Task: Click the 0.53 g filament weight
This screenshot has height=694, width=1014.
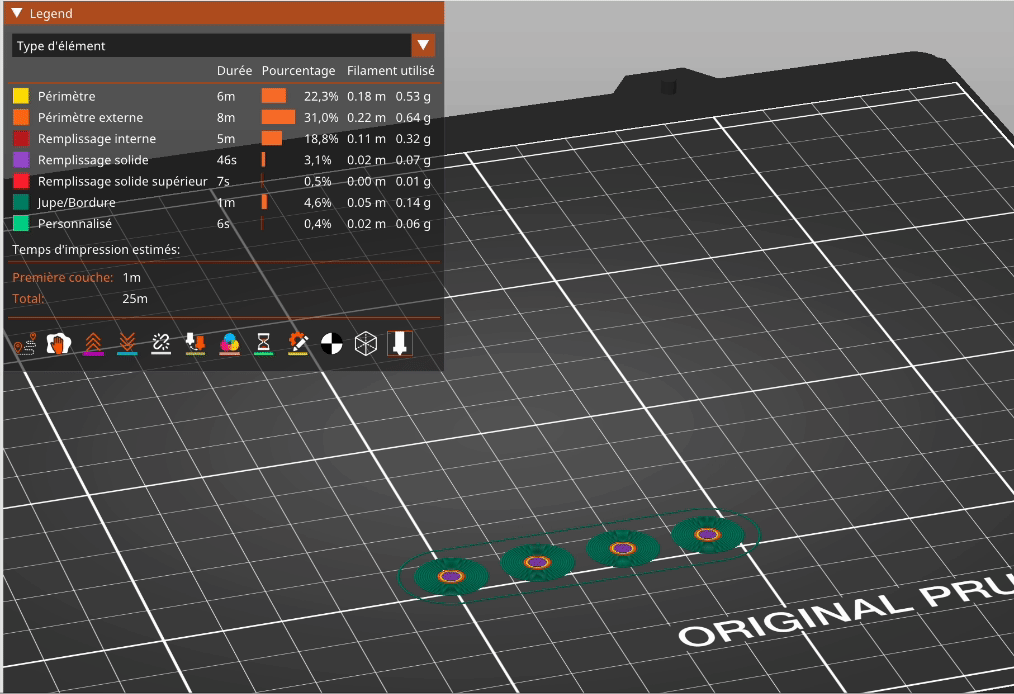Action: pos(413,96)
